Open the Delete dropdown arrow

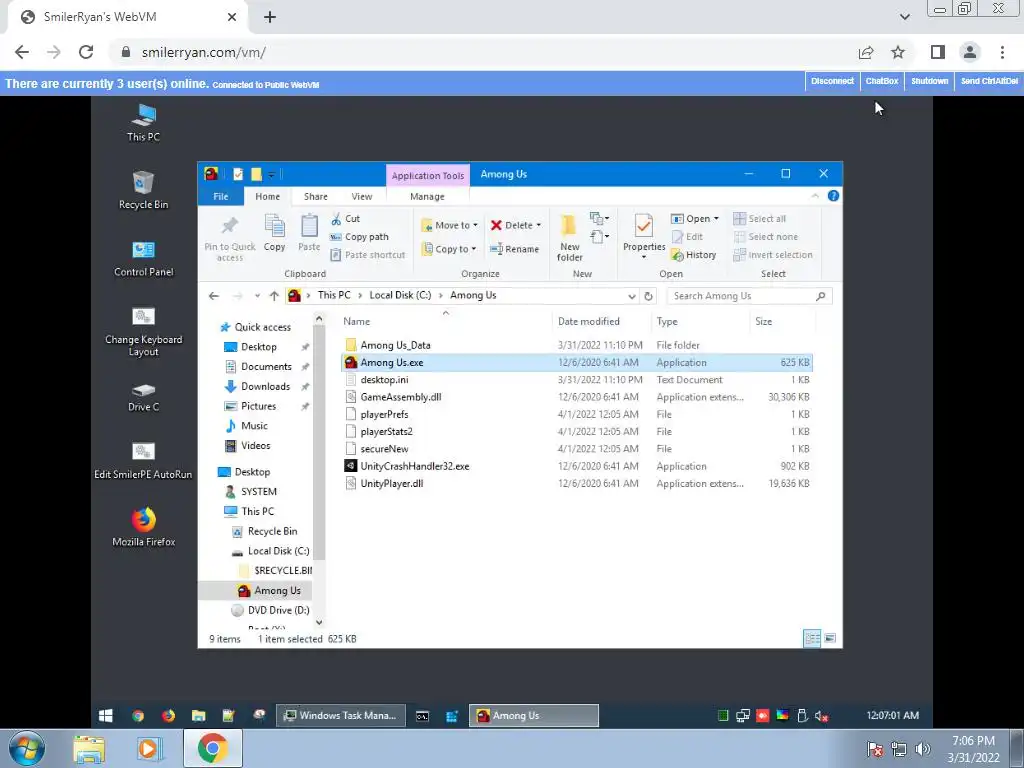pyautogui.click(x=539, y=225)
